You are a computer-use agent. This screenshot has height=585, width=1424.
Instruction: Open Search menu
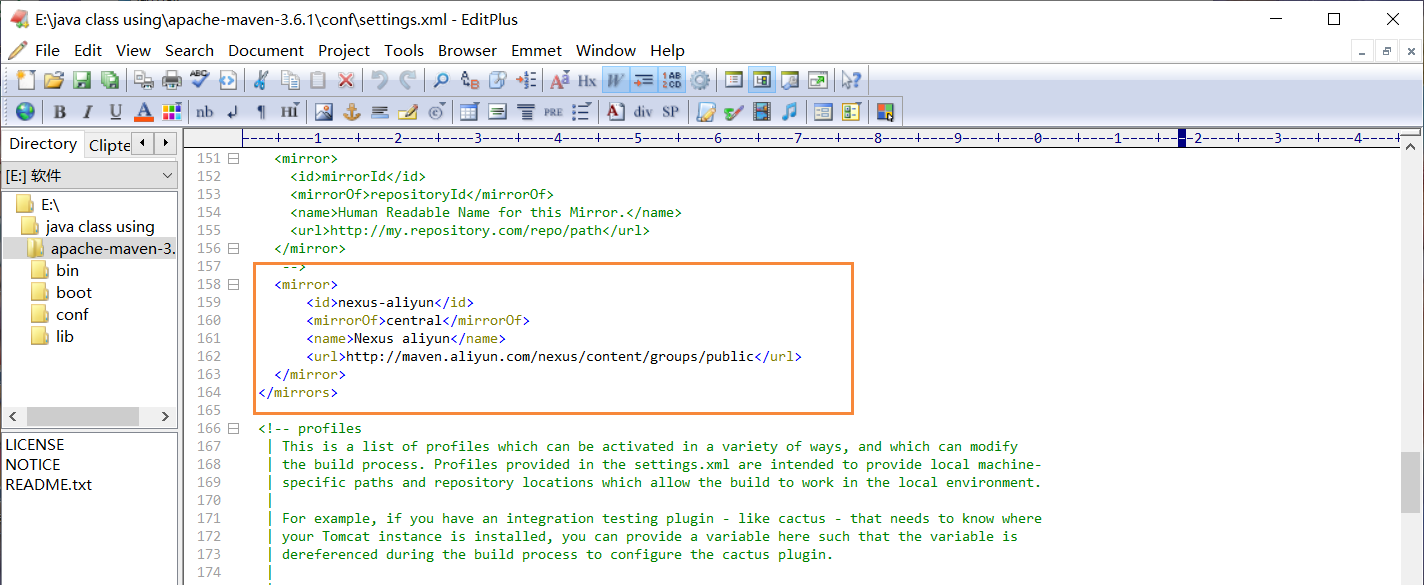pyautogui.click(x=189, y=50)
